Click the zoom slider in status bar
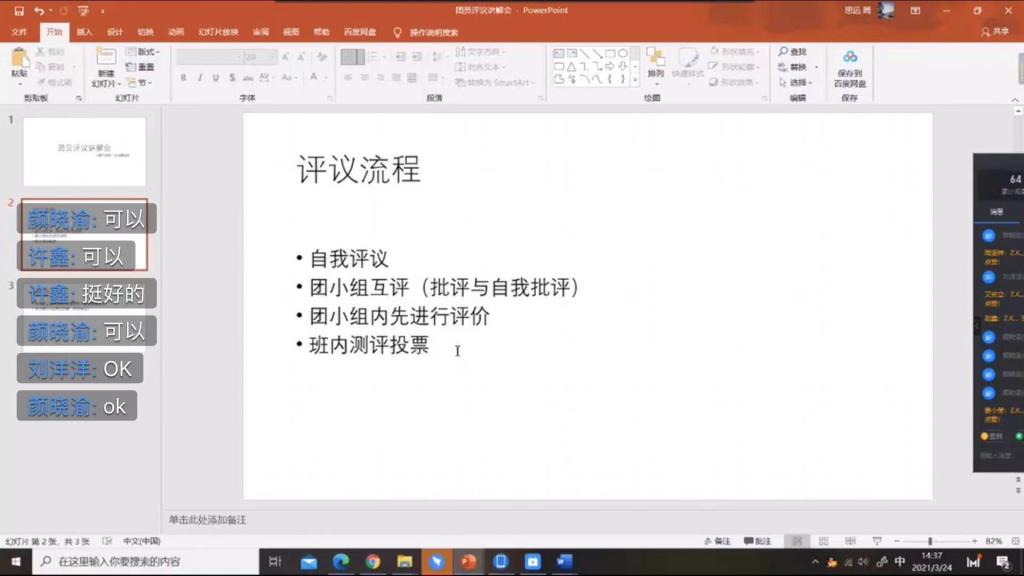 click(930, 541)
